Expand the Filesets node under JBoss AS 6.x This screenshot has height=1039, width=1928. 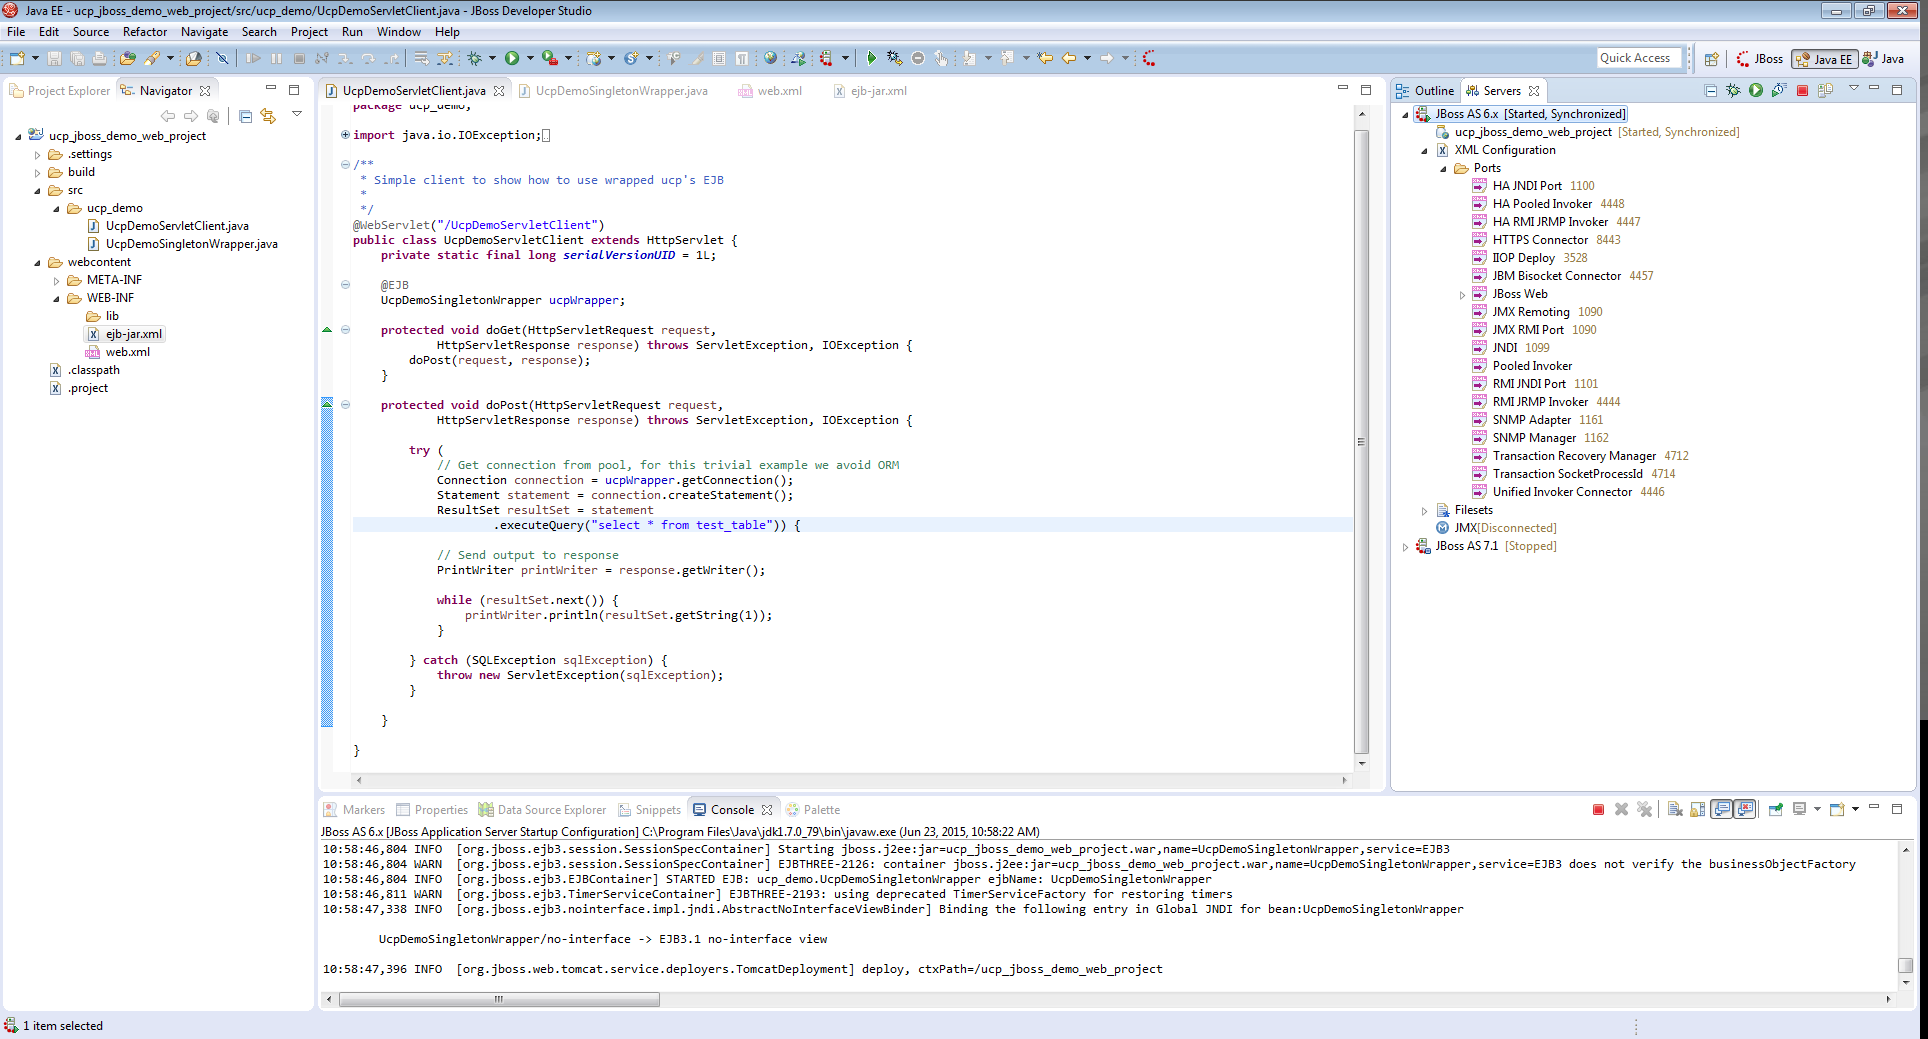[1424, 510]
